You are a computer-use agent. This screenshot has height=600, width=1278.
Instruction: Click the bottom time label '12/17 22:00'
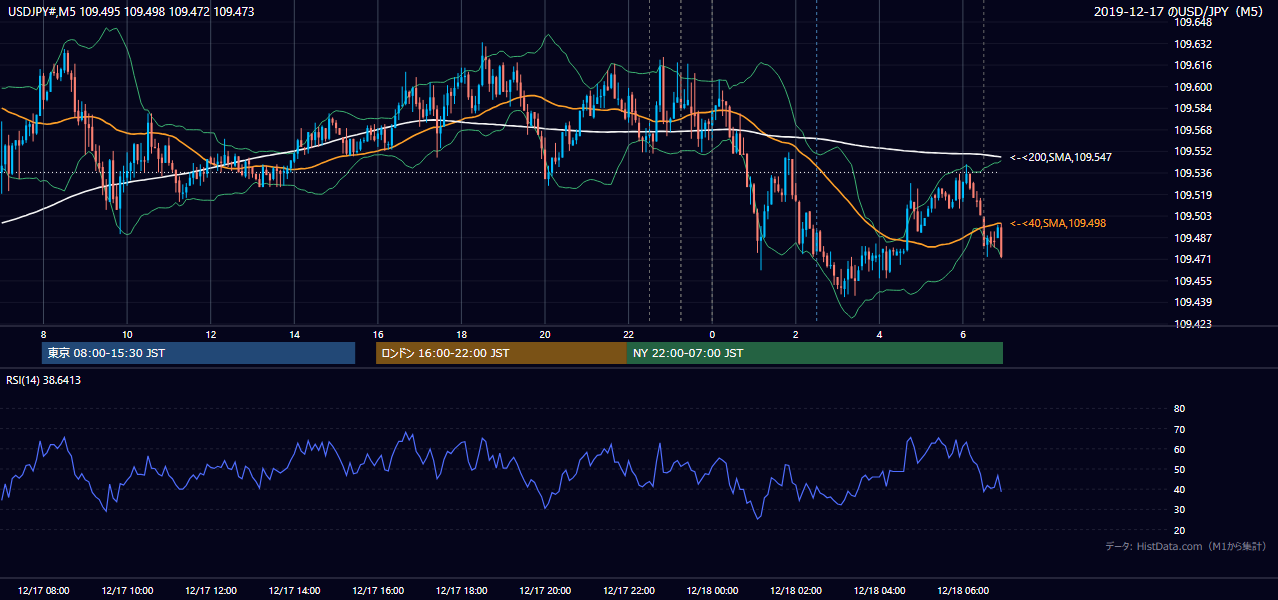point(628,590)
